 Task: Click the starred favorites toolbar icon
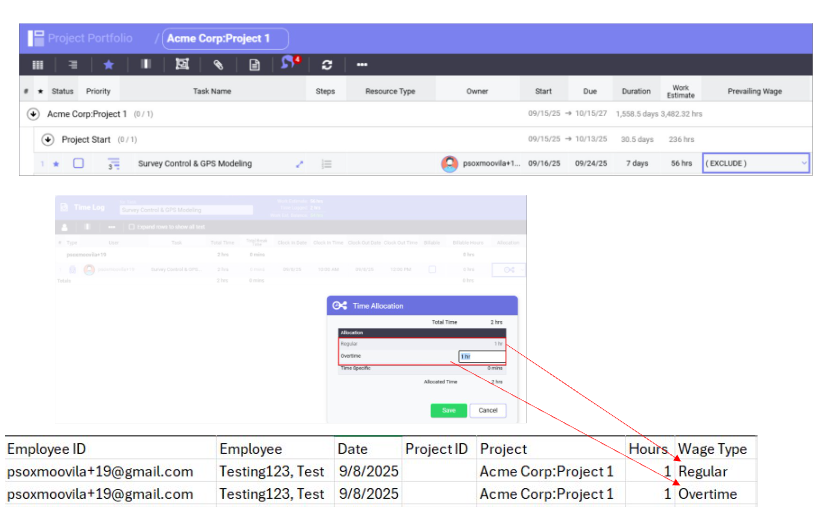click(x=108, y=65)
